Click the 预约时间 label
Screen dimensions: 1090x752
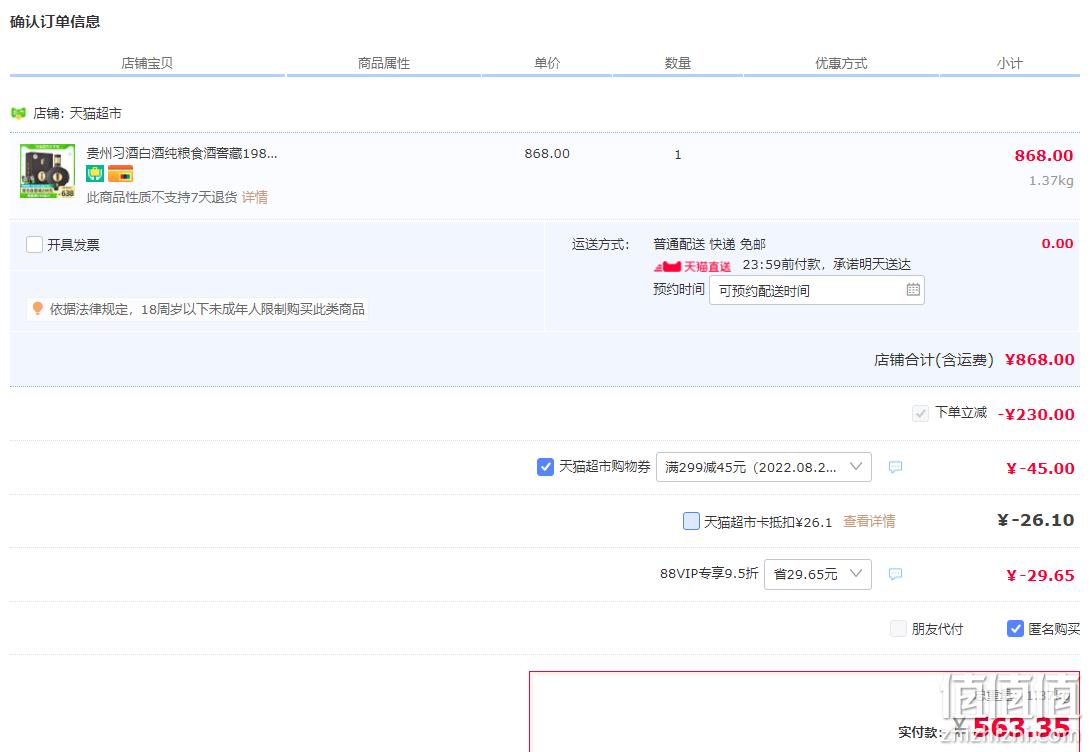point(678,289)
